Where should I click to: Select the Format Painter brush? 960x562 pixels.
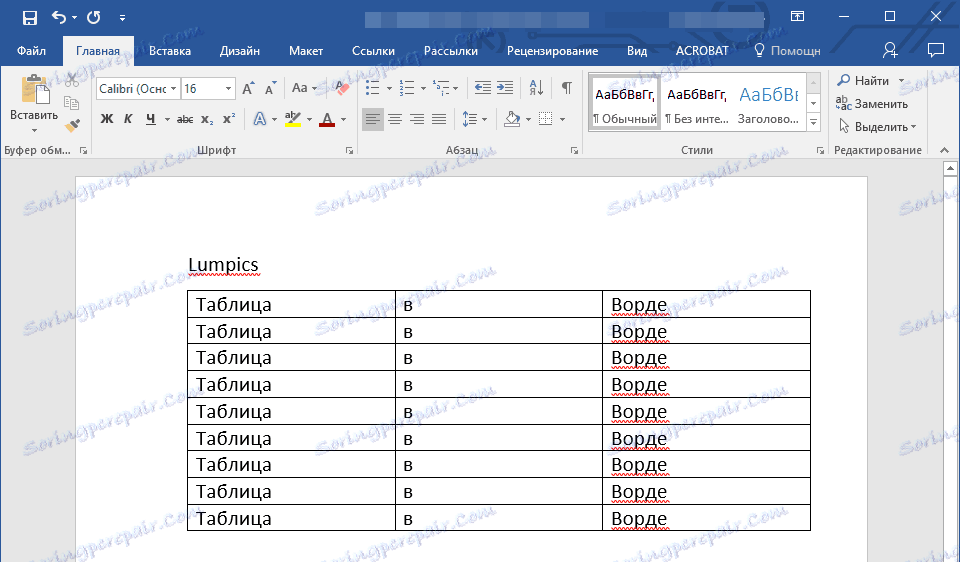click(x=72, y=126)
